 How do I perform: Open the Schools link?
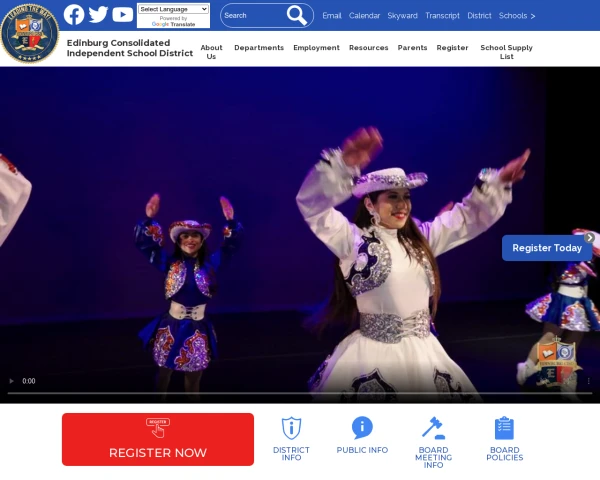513,16
